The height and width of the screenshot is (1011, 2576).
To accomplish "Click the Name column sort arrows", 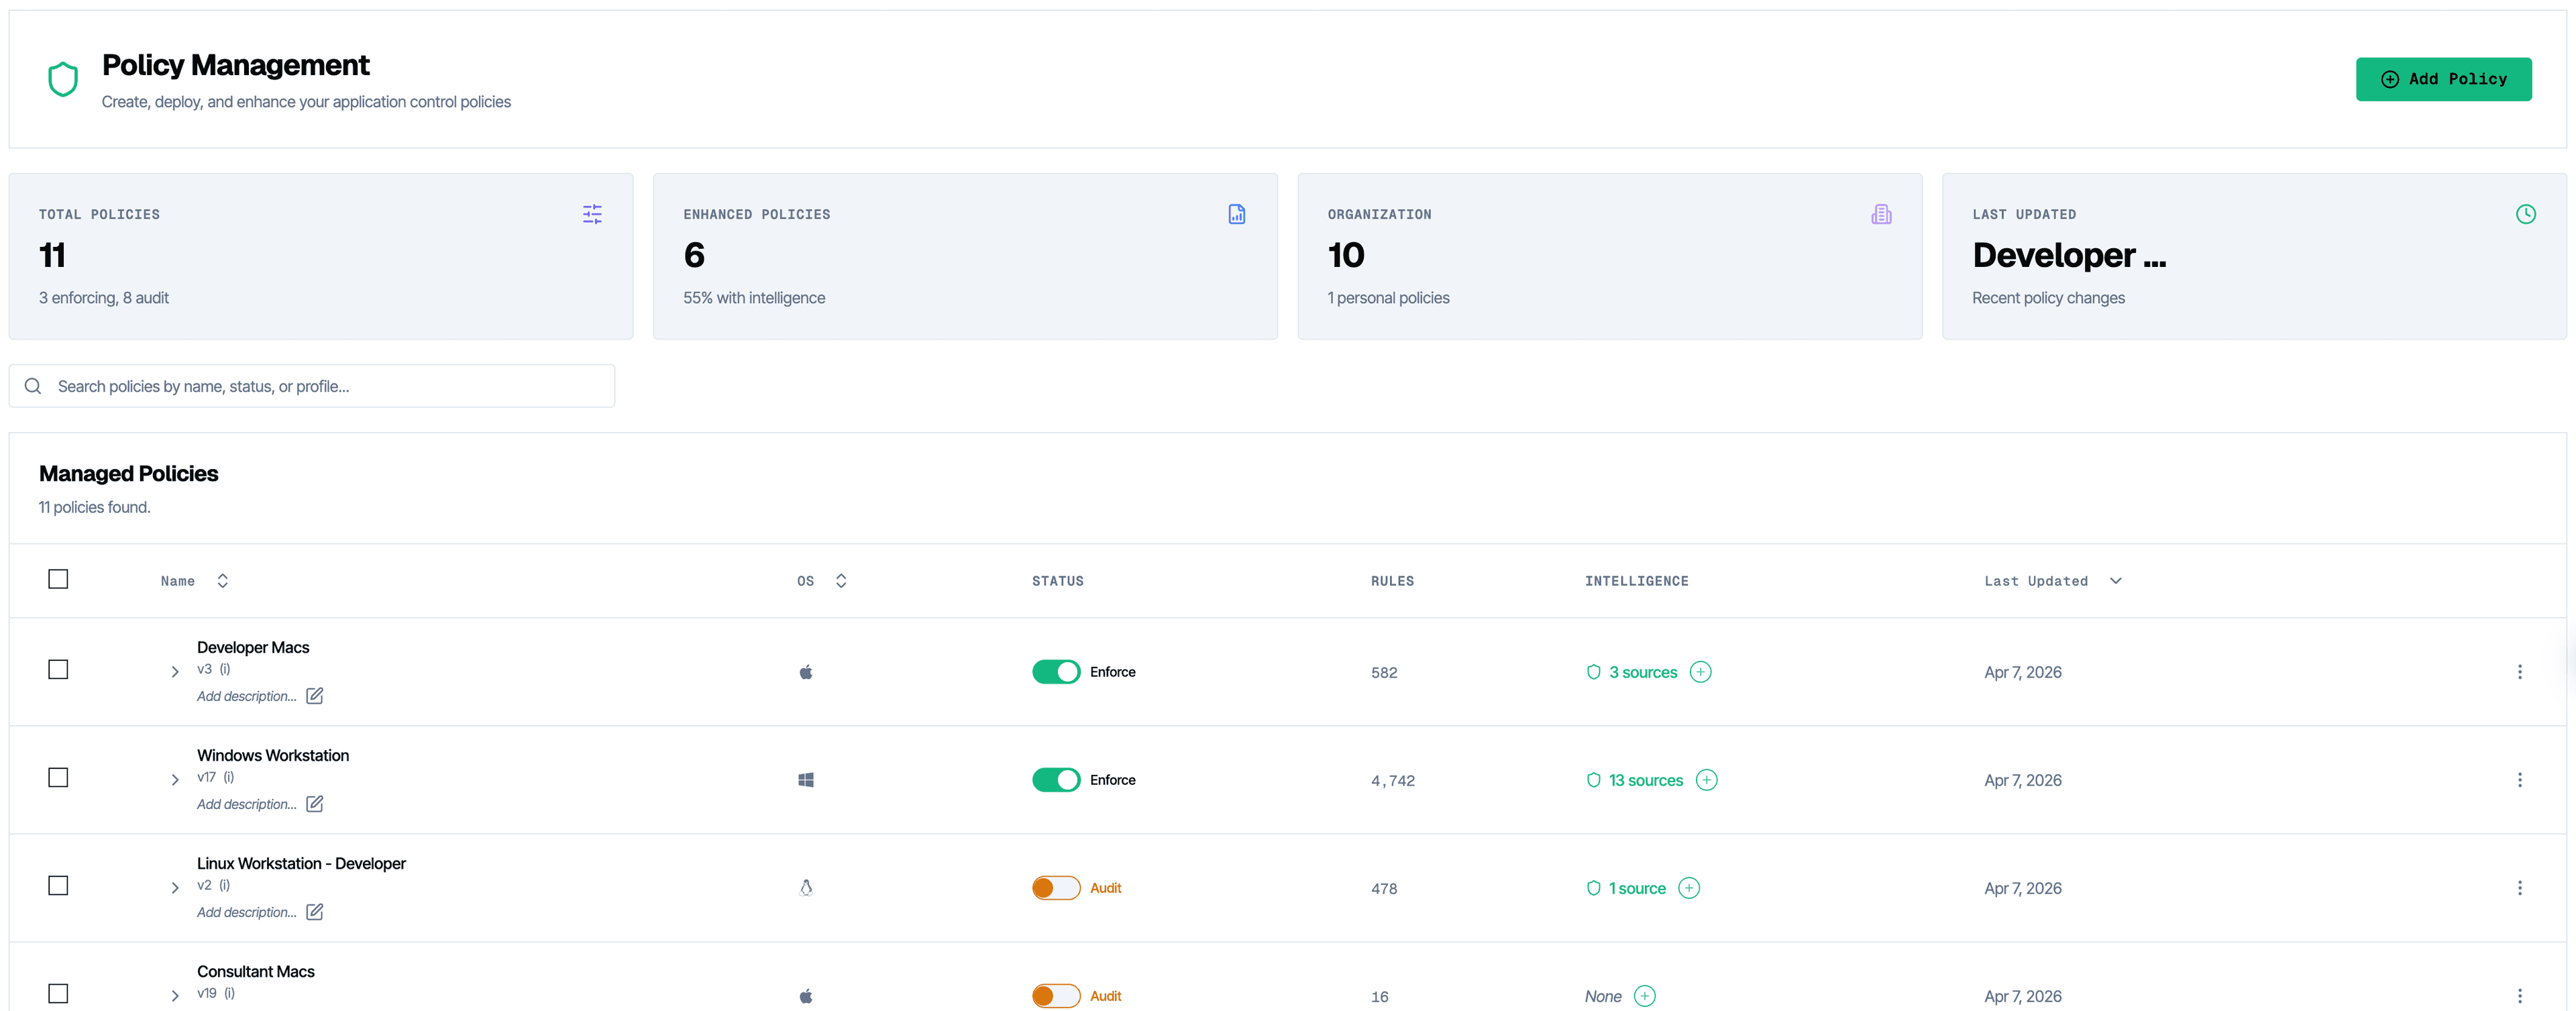I will (x=222, y=580).
